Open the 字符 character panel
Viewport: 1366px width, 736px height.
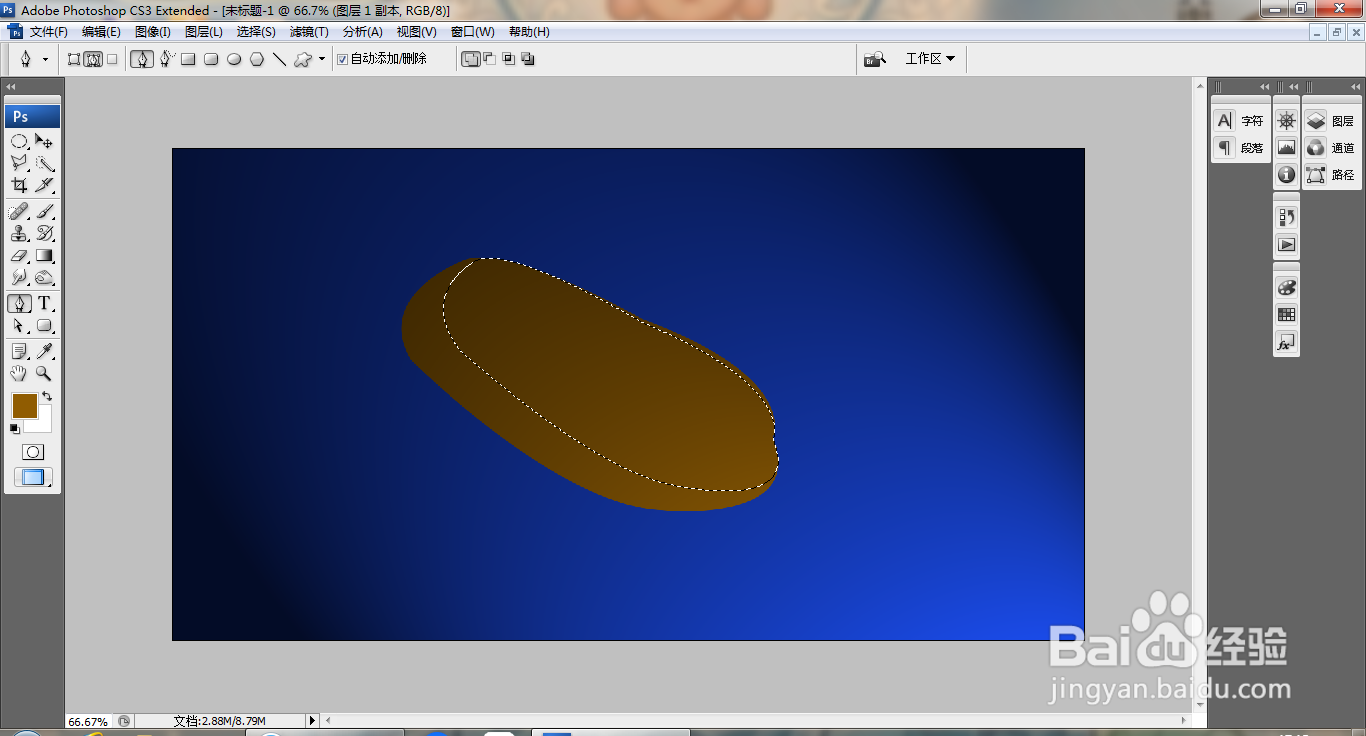click(1240, 121)
